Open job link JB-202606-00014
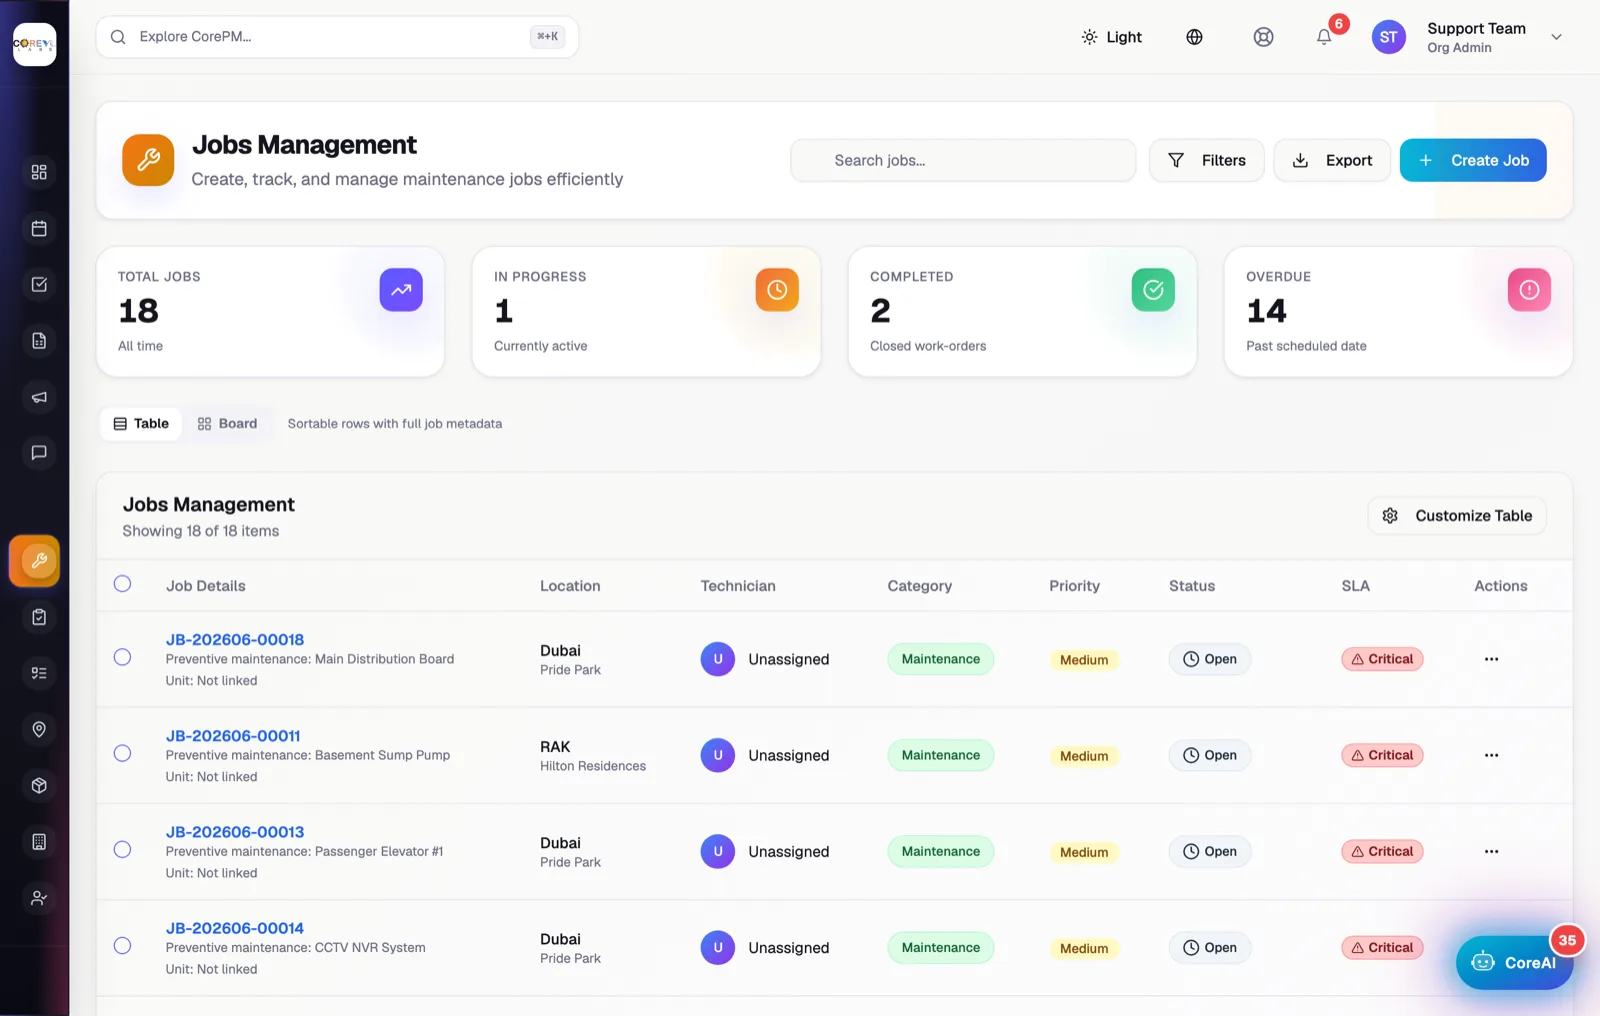Viewport: 1600px width, 1016px height. (235, 928)
